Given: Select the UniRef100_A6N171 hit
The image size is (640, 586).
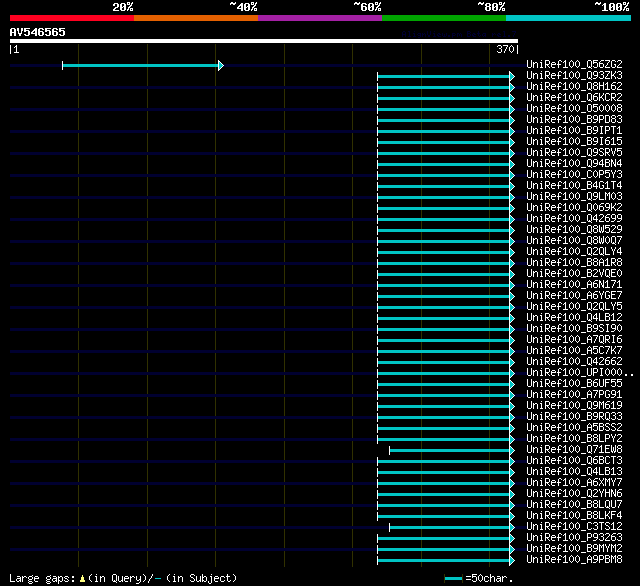Looking at the screenshot, I should pos(574,285).
